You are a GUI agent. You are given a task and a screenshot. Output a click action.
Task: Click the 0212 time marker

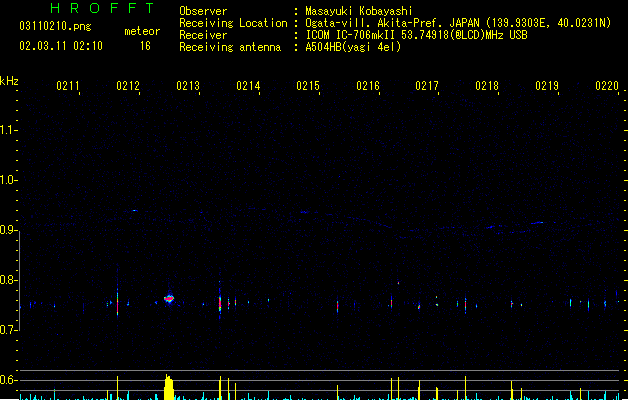[x=128, y=86]
